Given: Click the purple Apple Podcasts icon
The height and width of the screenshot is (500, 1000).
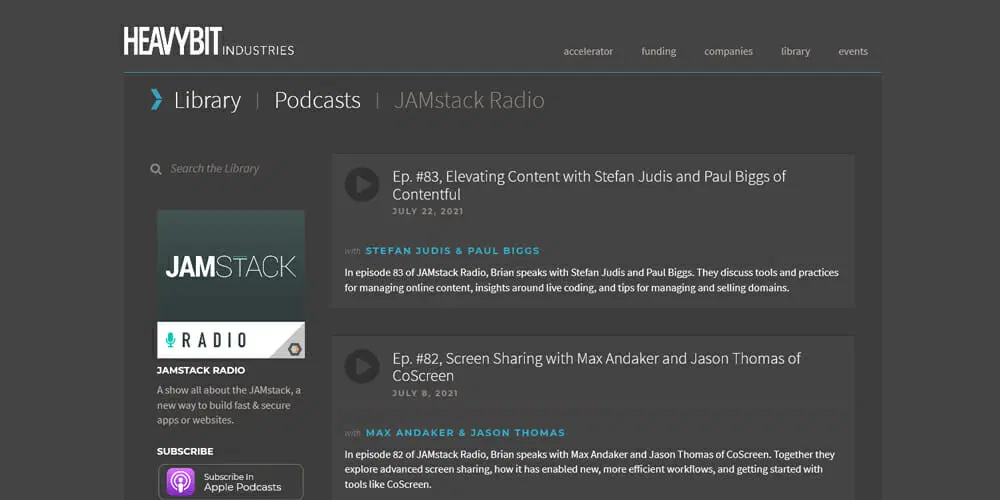Looking at the screenshot, I should pos(180,482).
